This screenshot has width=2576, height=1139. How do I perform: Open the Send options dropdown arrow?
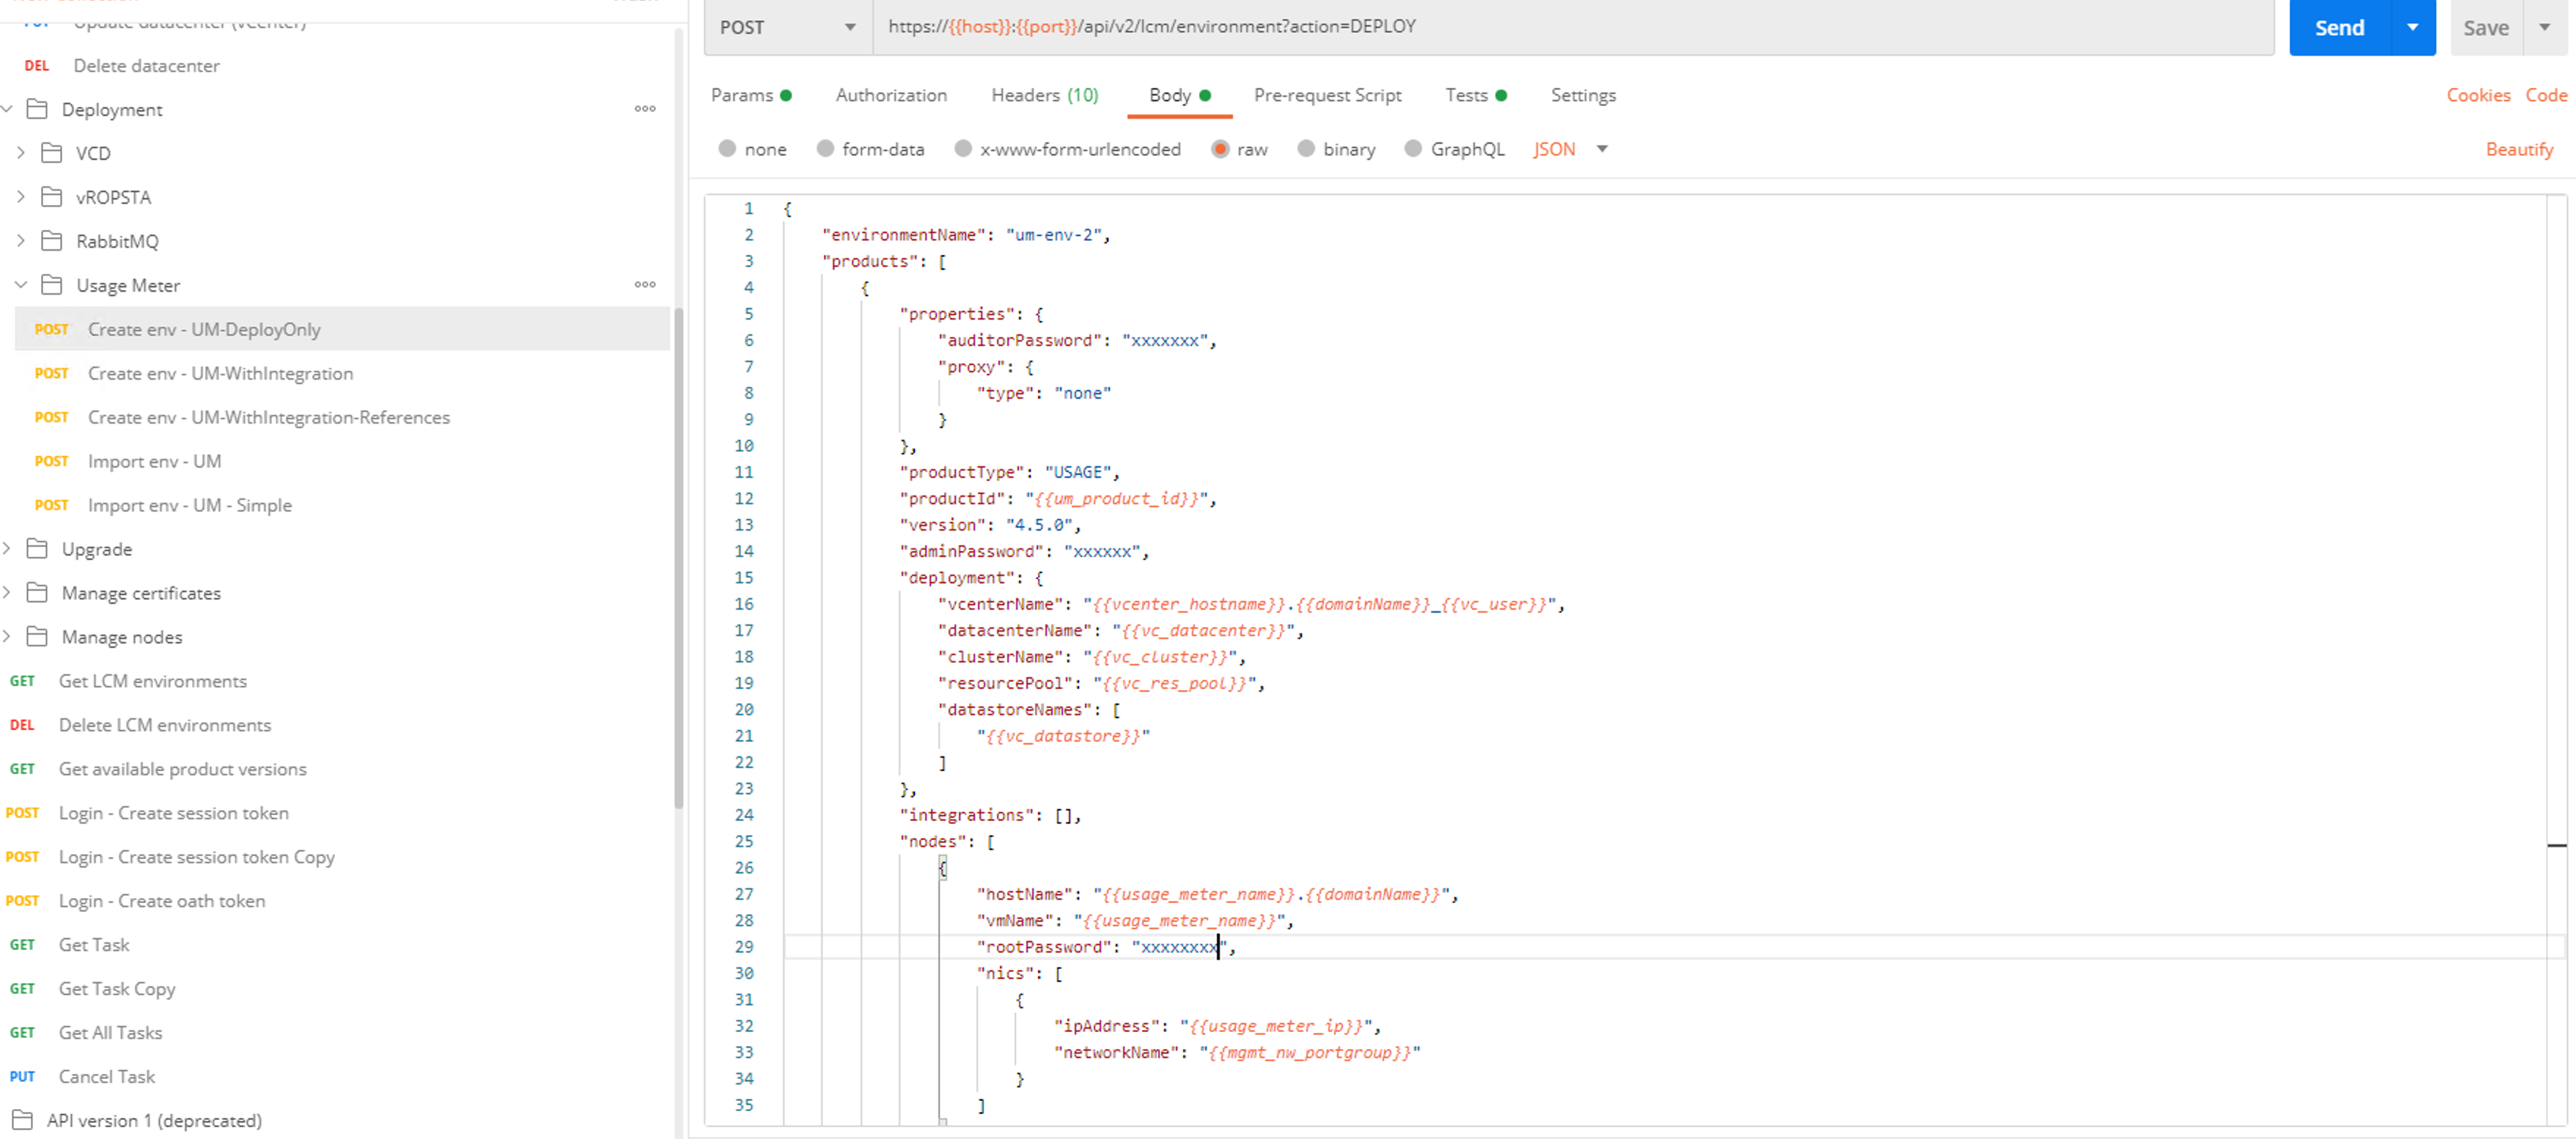click(2413, 27)
